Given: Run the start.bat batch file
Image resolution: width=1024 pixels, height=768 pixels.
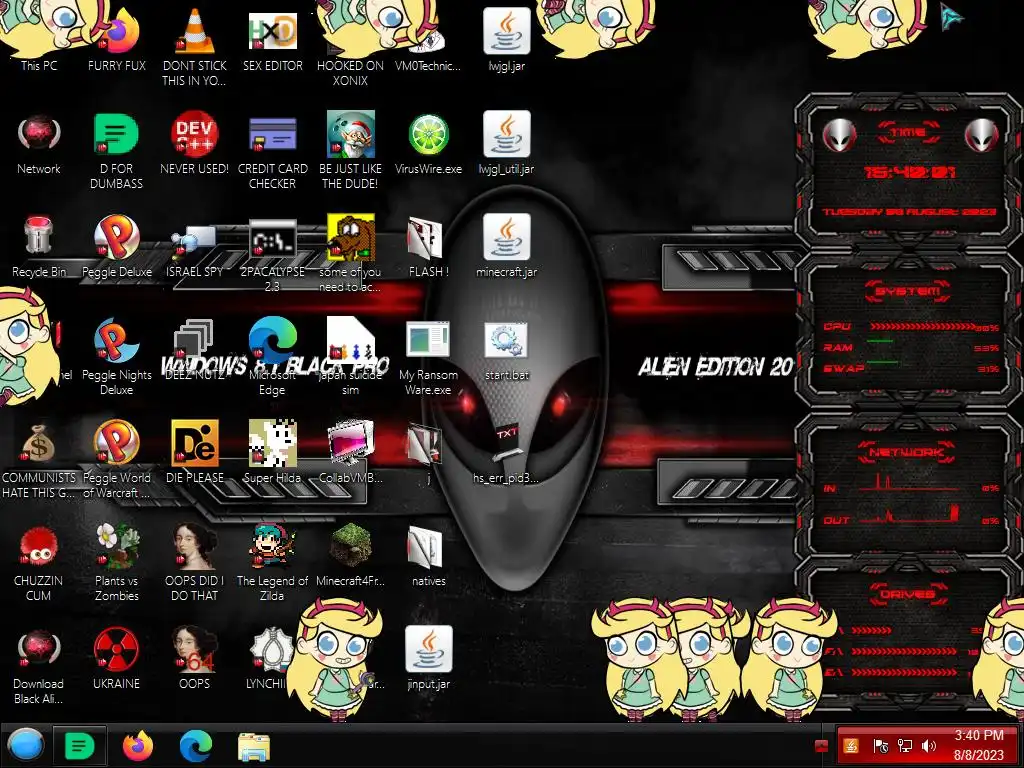Looking at the screenshot, I should 506,351.
